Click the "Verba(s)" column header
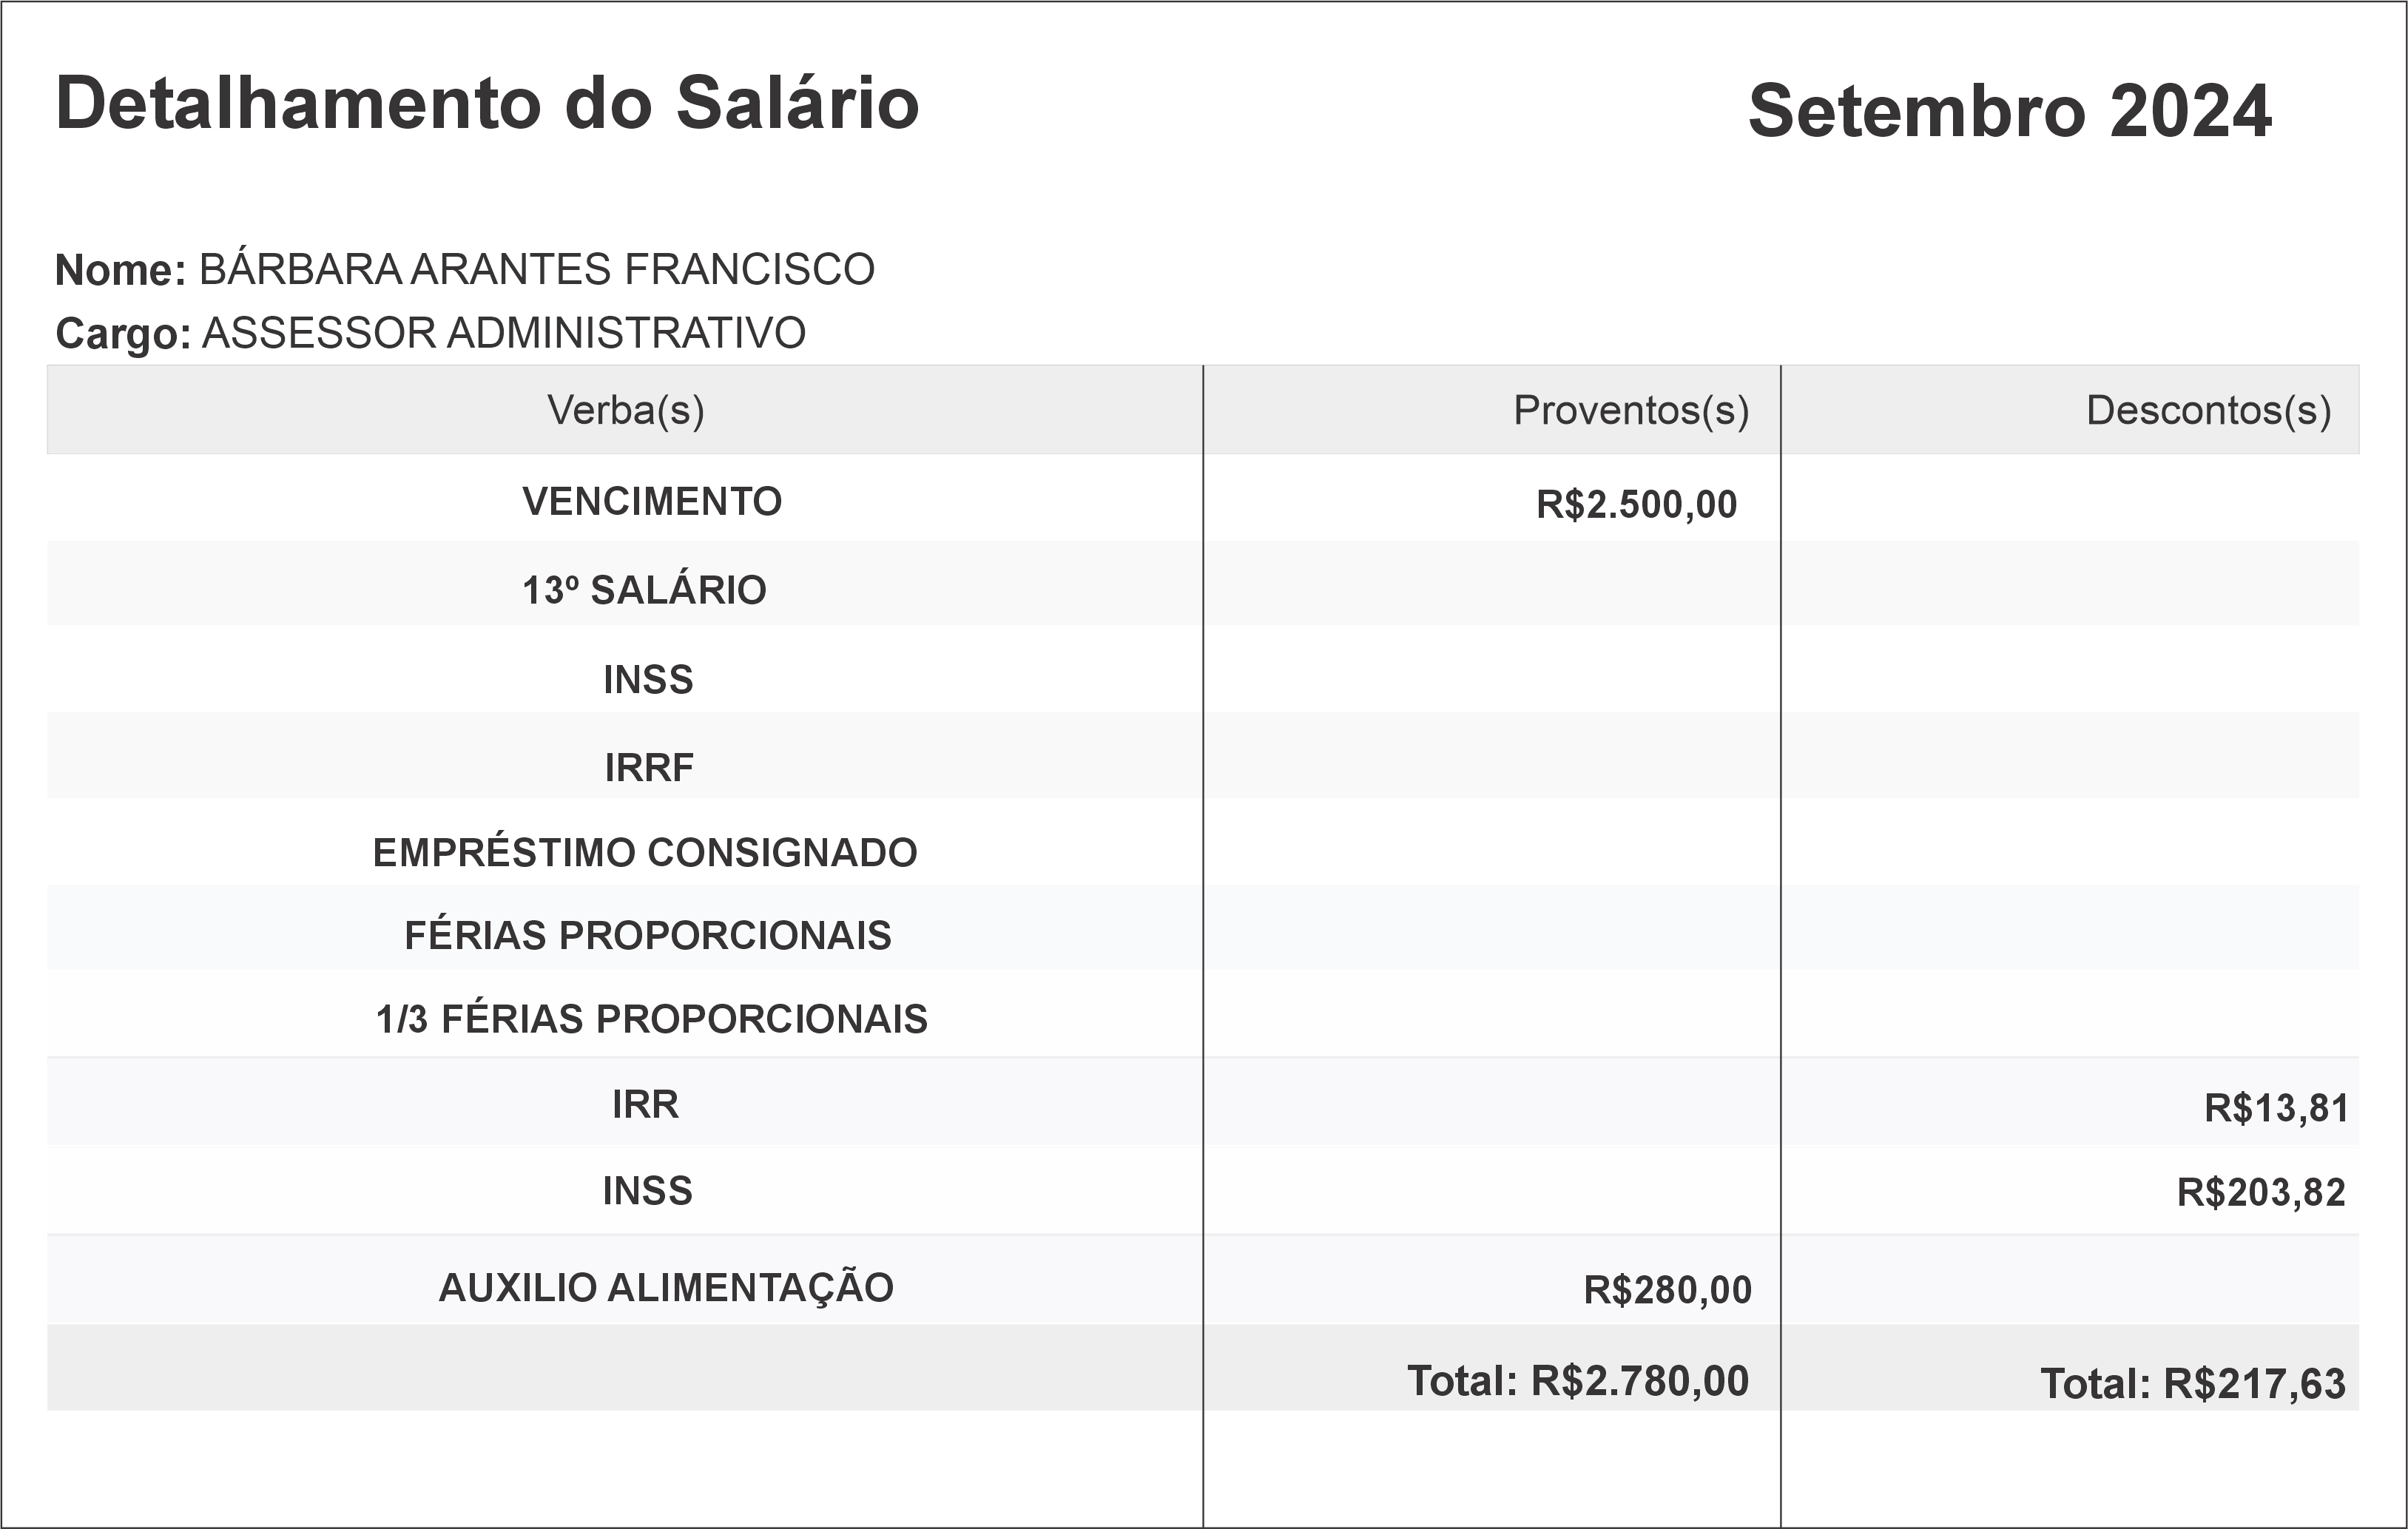The width and height of the screenshot is (2408, 1529). pyautogui.click(x=625, y=410)
